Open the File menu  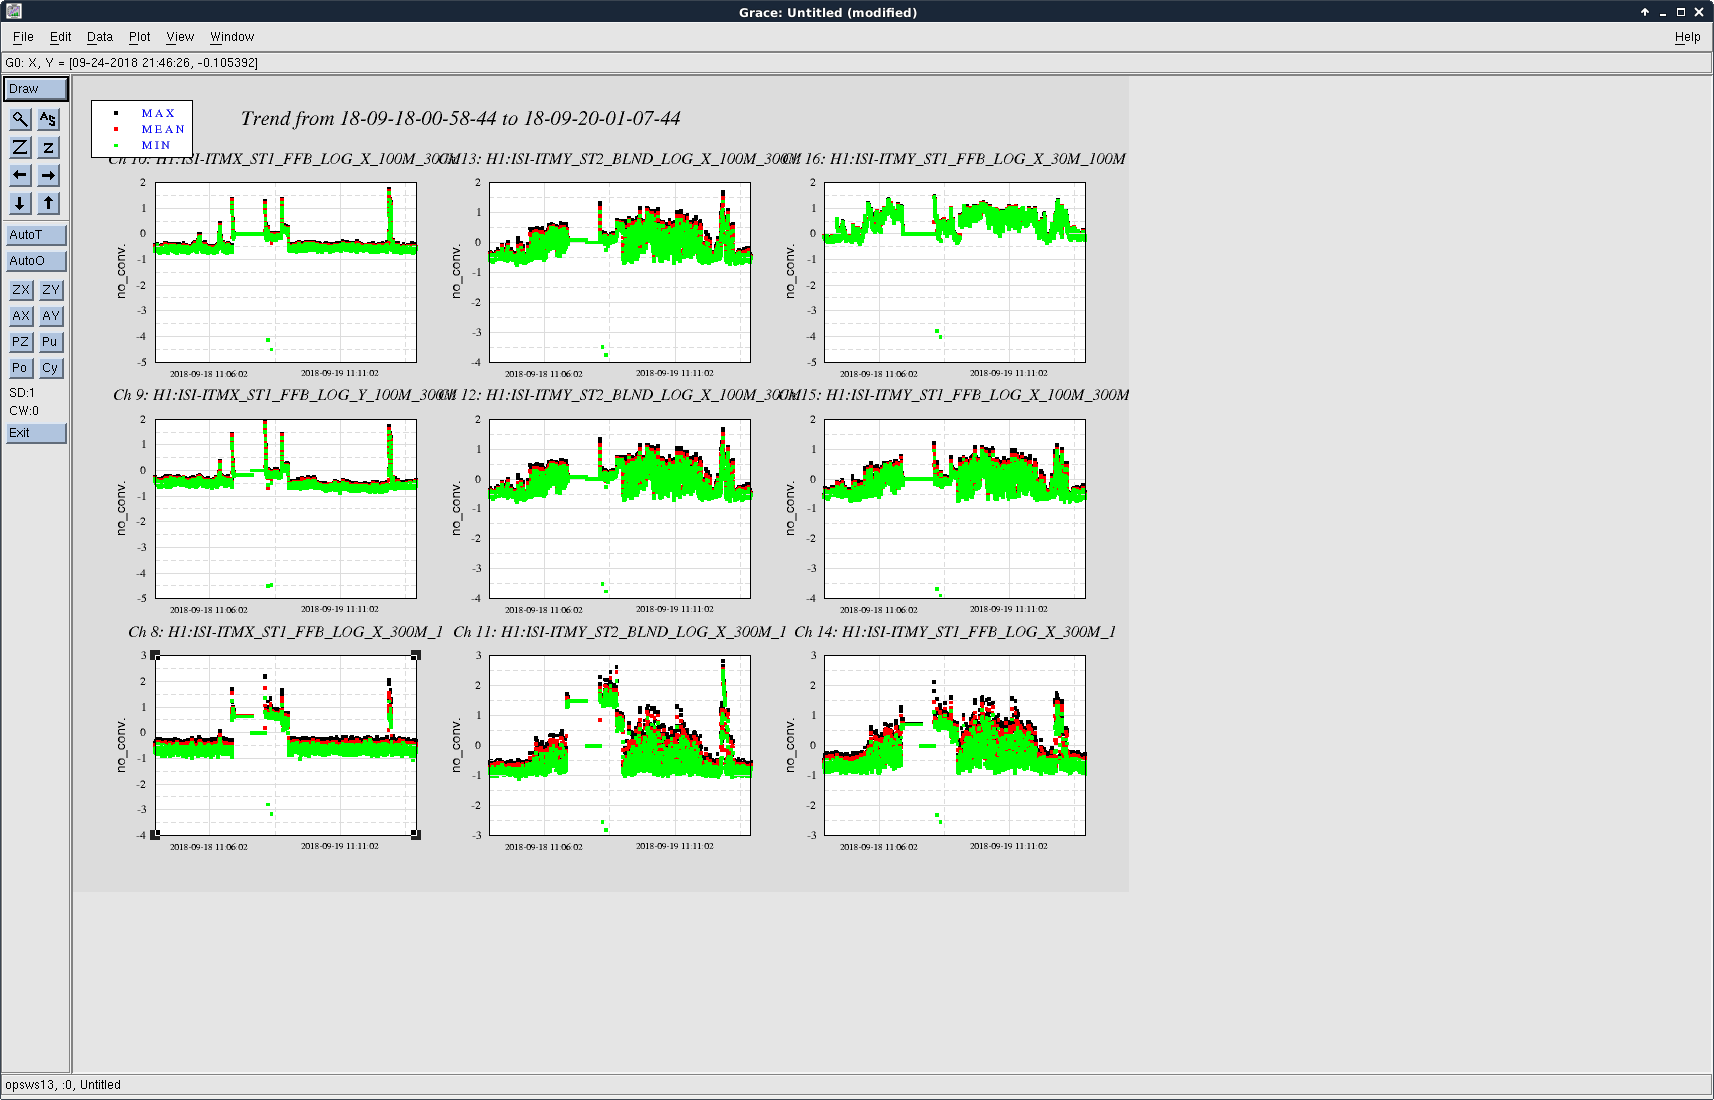(x=23, y=37)
